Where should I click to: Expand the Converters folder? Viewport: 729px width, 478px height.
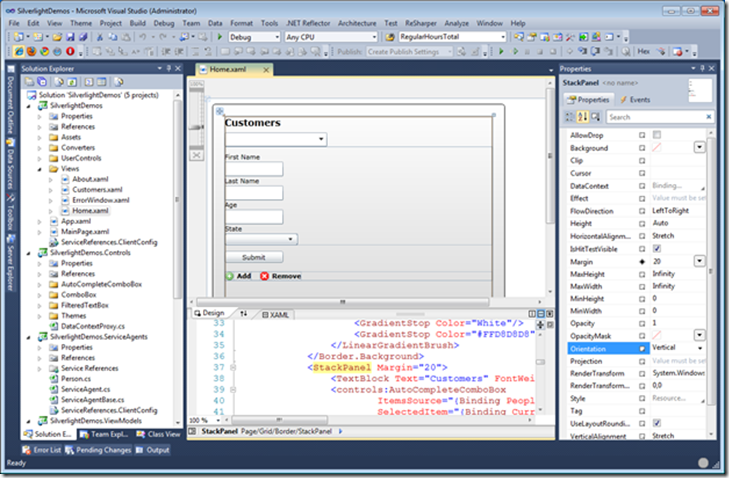[40, 148]
